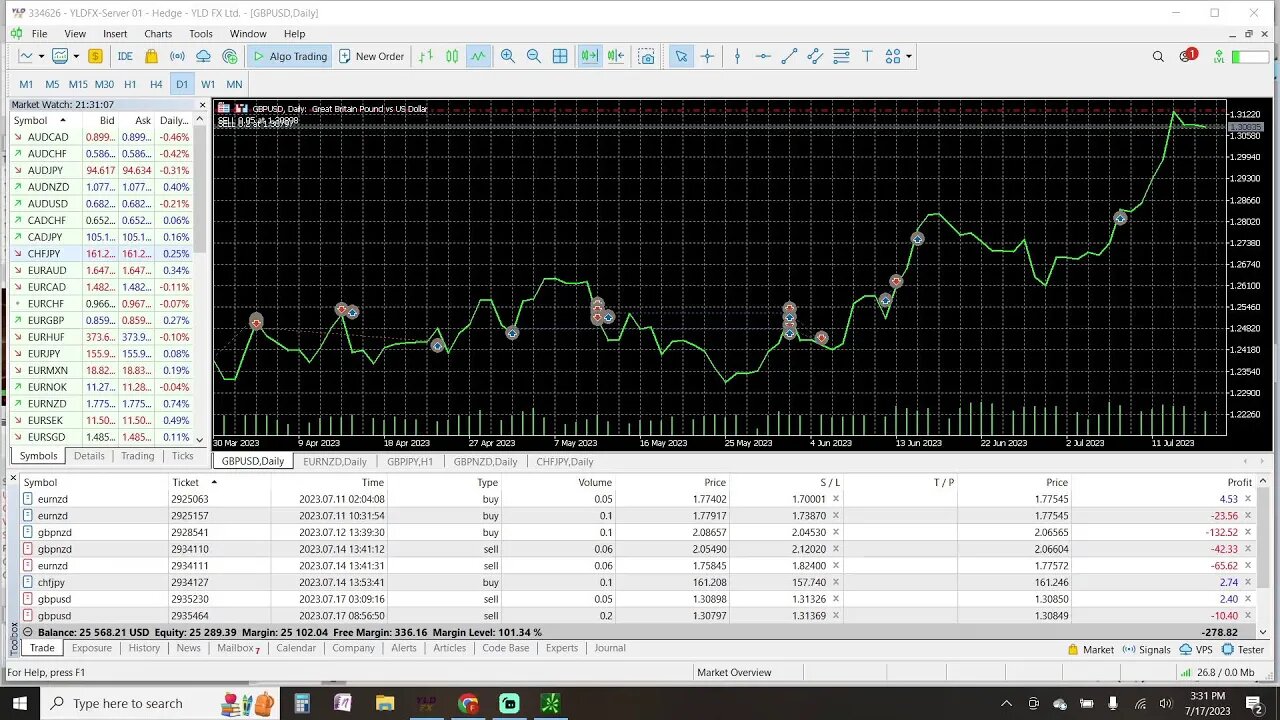
Task: Select the text label tool
Action: pos(867,57)
